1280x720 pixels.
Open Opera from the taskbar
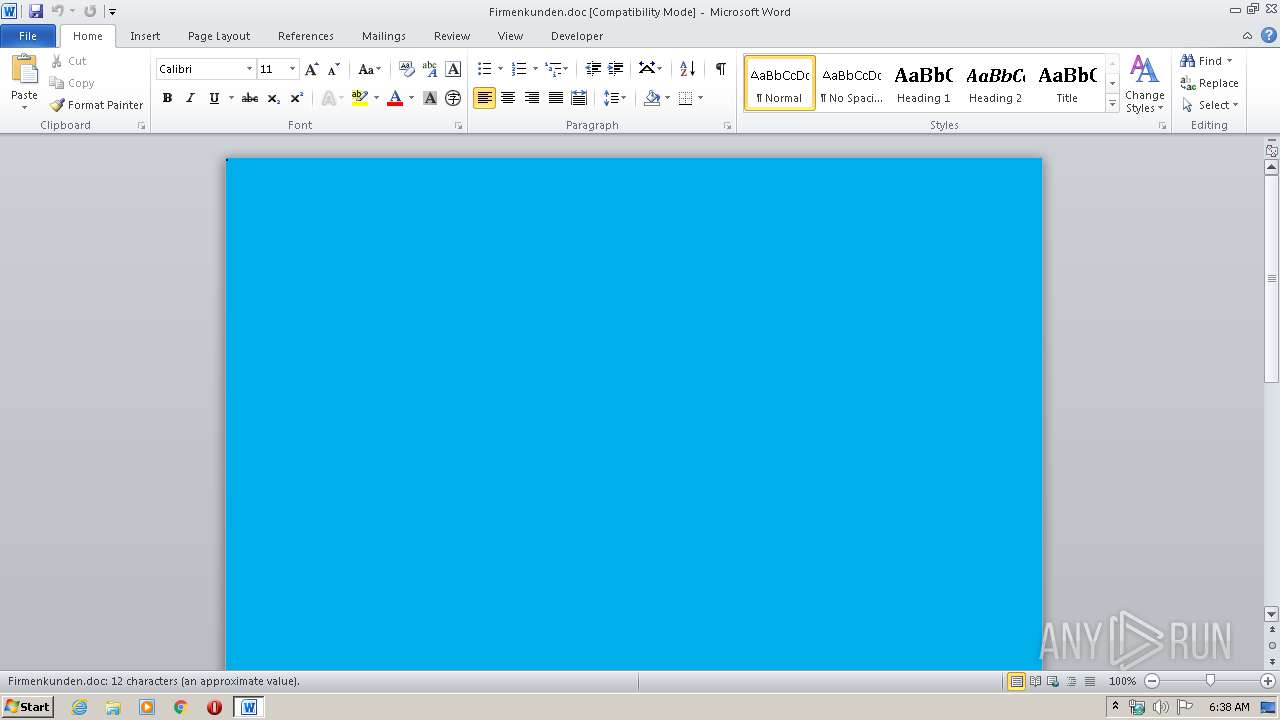point(214,707)
